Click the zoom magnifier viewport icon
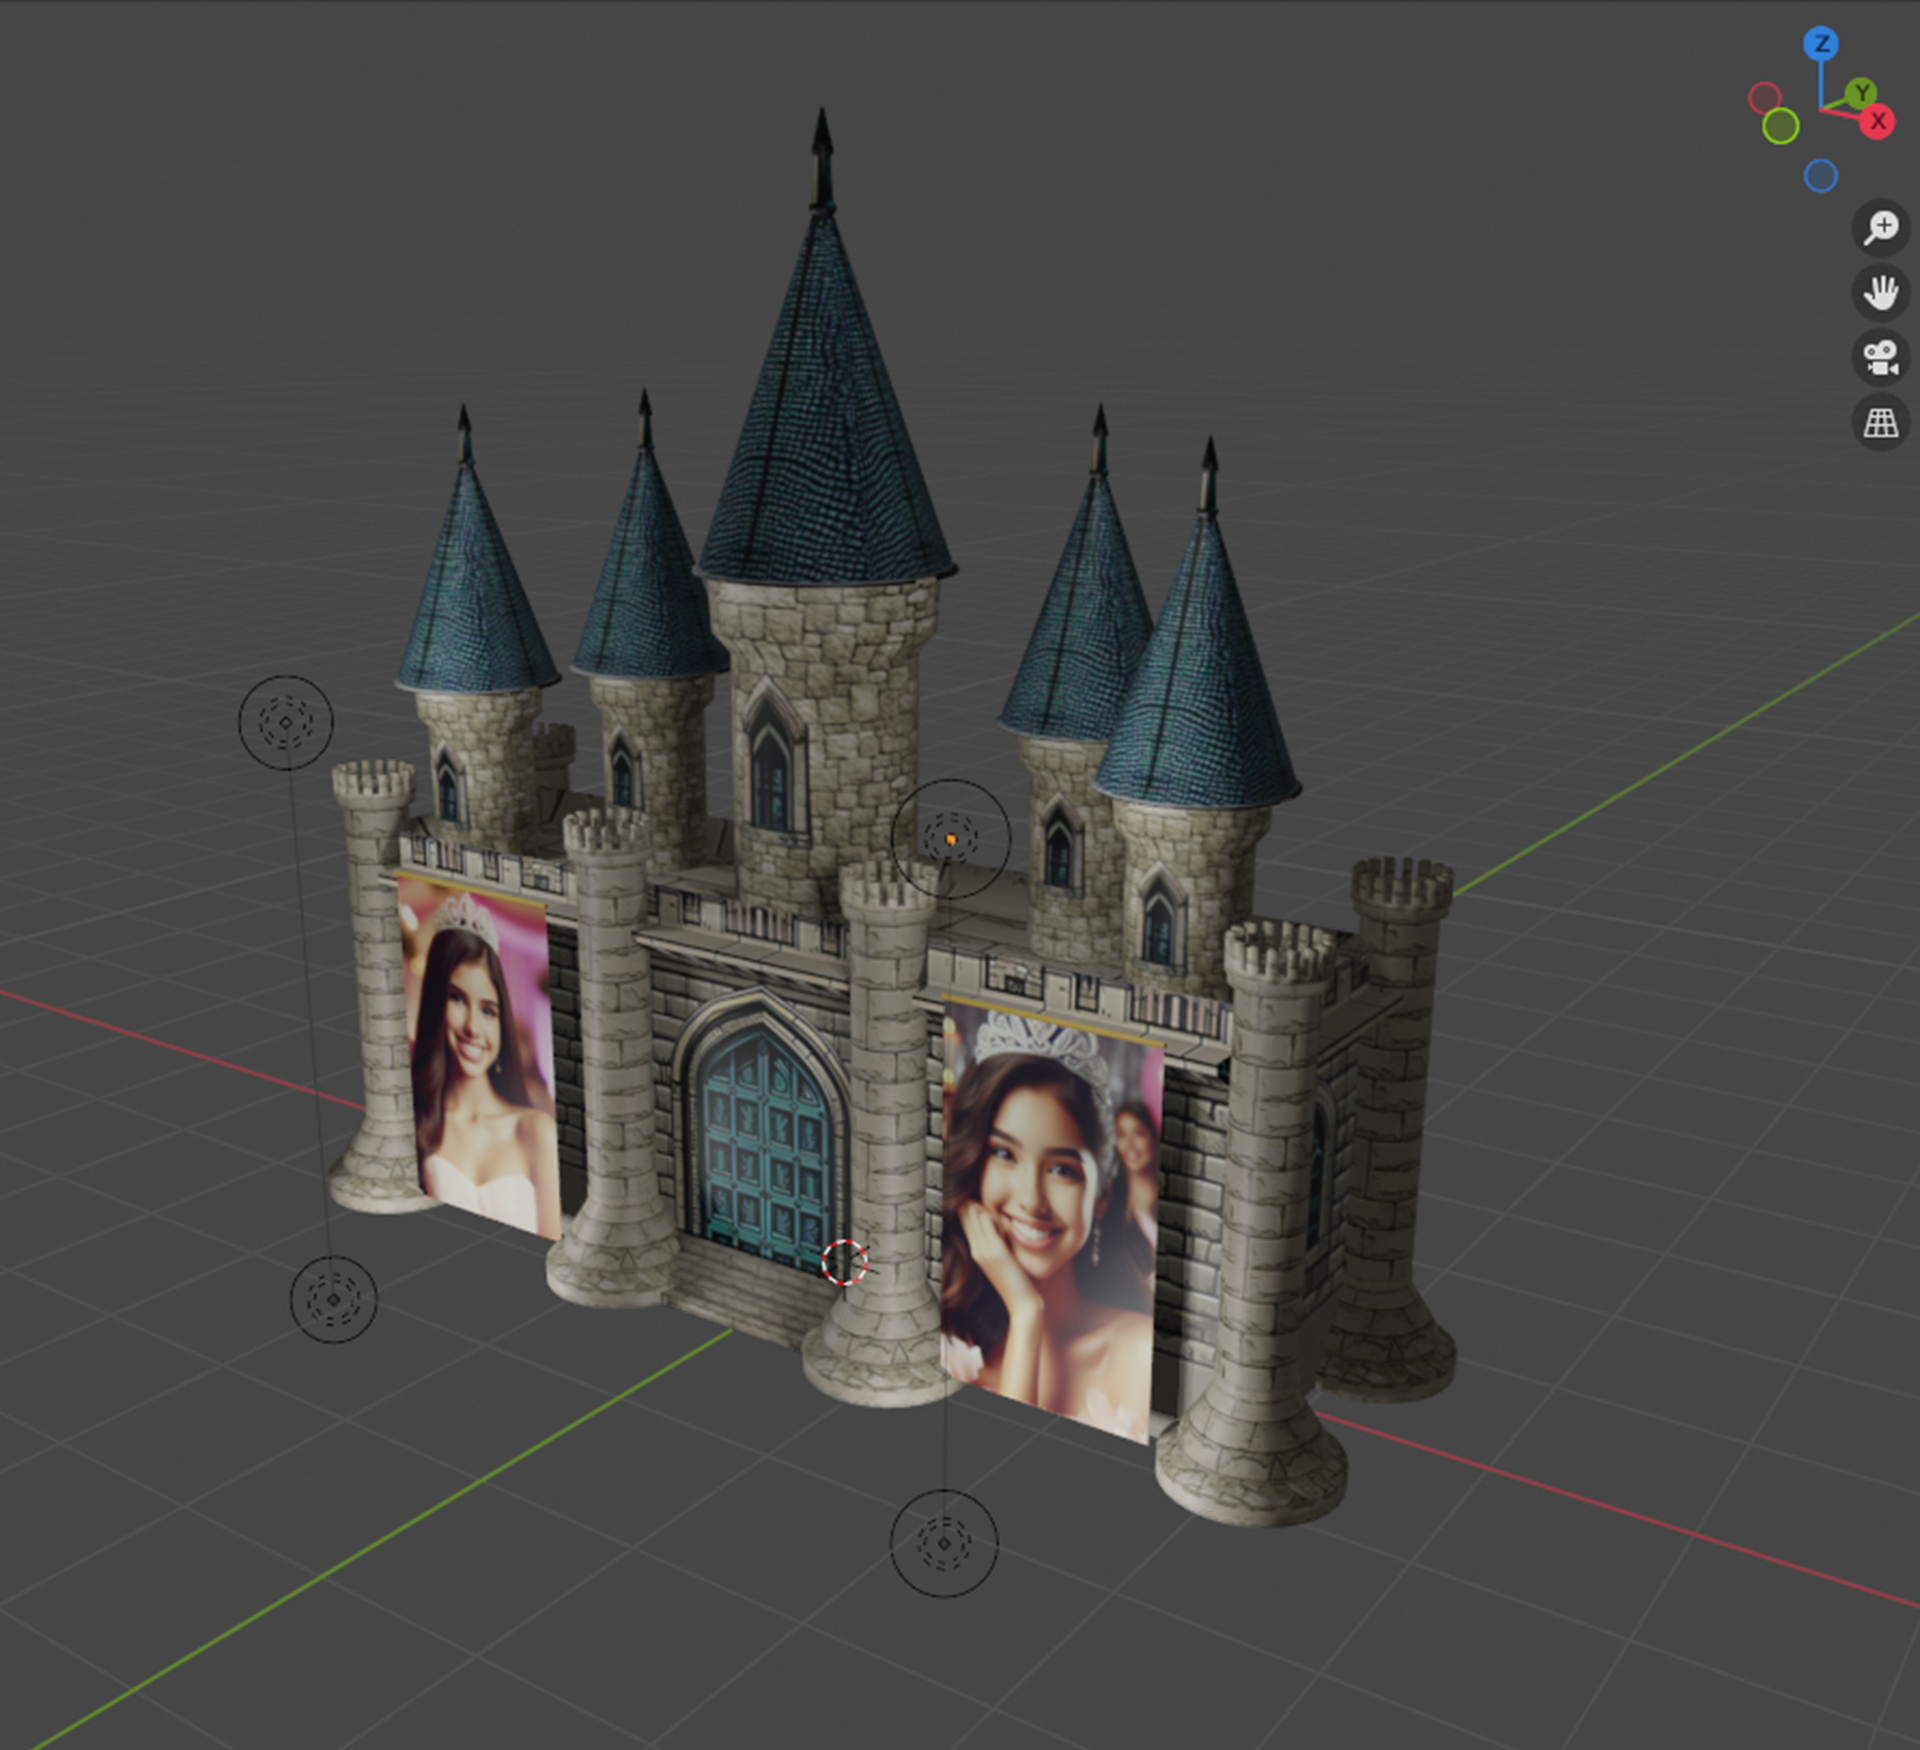 pos(1880,228)
